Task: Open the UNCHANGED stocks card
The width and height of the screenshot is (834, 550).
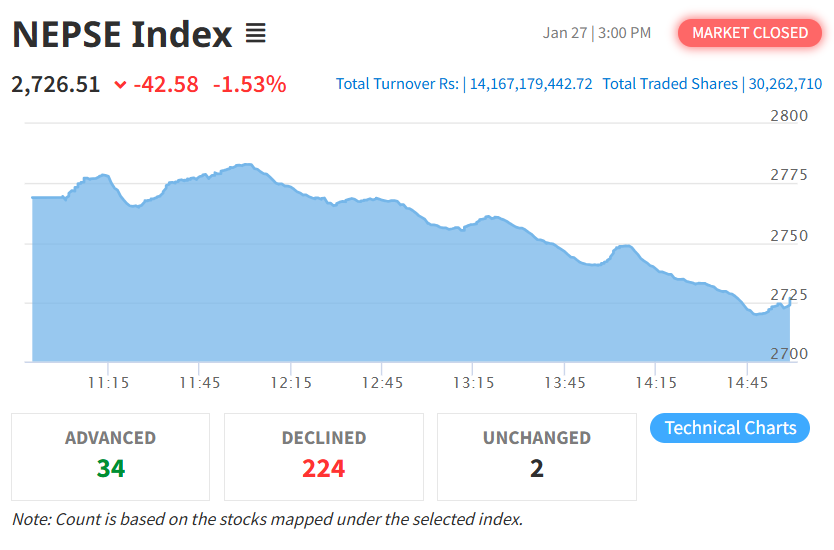Action: click(x=537, y=456)
